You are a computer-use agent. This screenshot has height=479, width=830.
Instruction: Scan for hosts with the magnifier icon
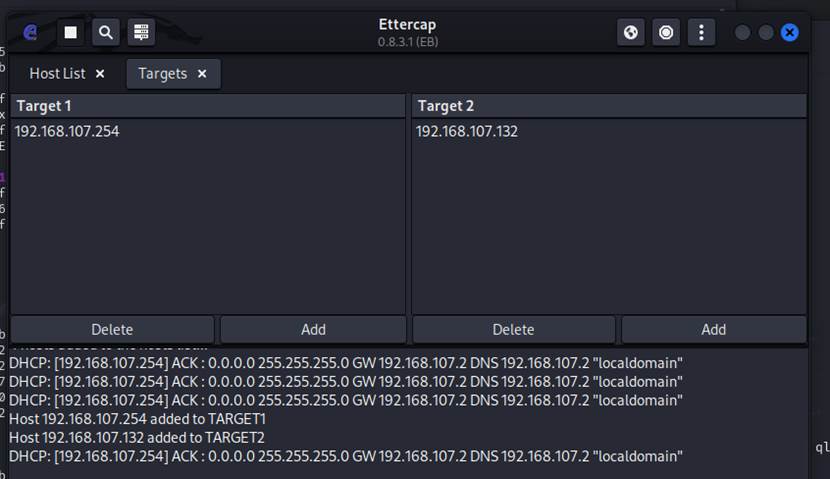pos(106,32)
